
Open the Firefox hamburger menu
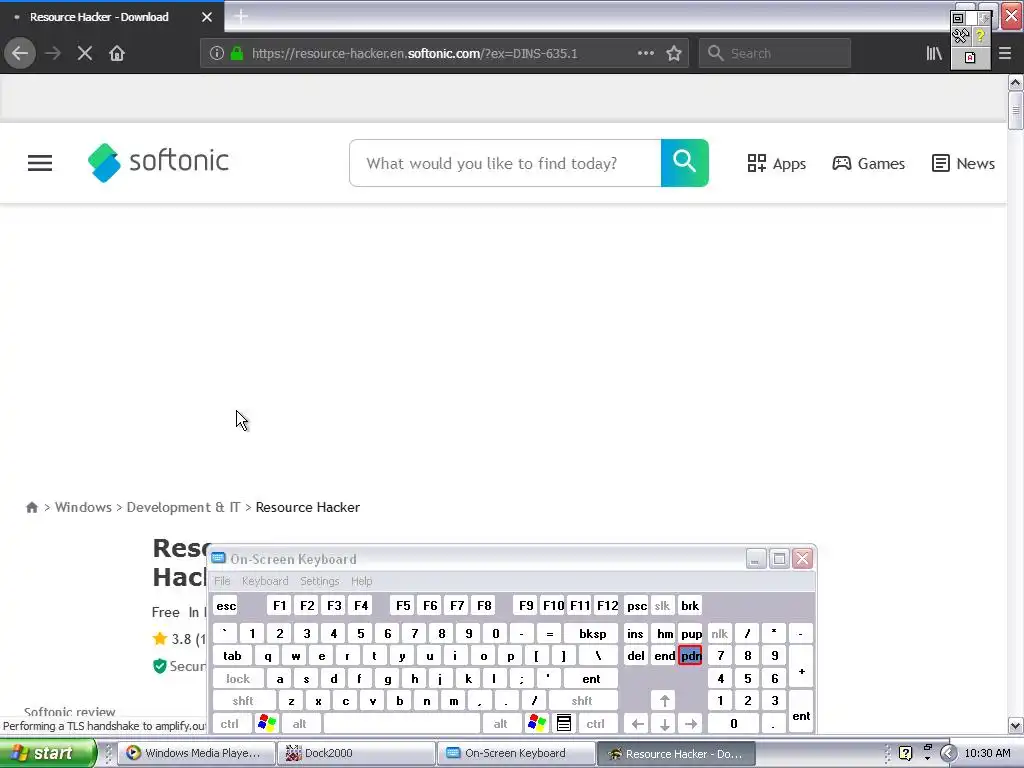pyautogui.click(x=1005, y=54)
